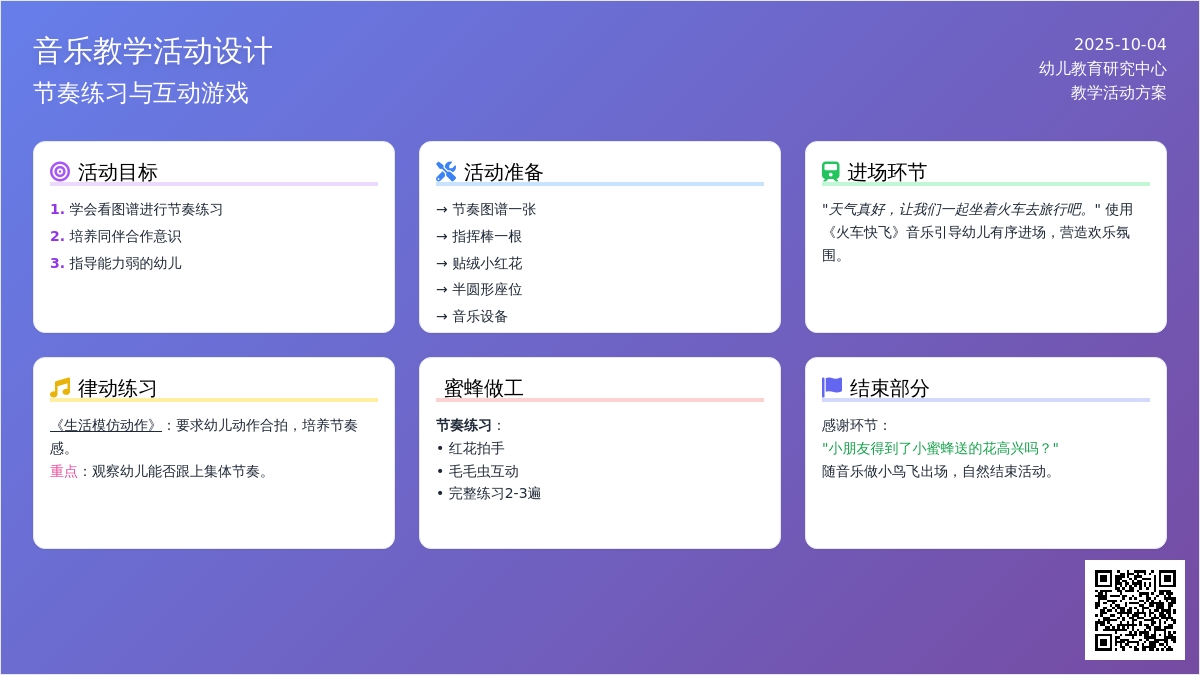The width and height of the screenshot is (1200, 675).
Task: Select the main title 音乐教学活动设计
Action: (x=153, y=51)
